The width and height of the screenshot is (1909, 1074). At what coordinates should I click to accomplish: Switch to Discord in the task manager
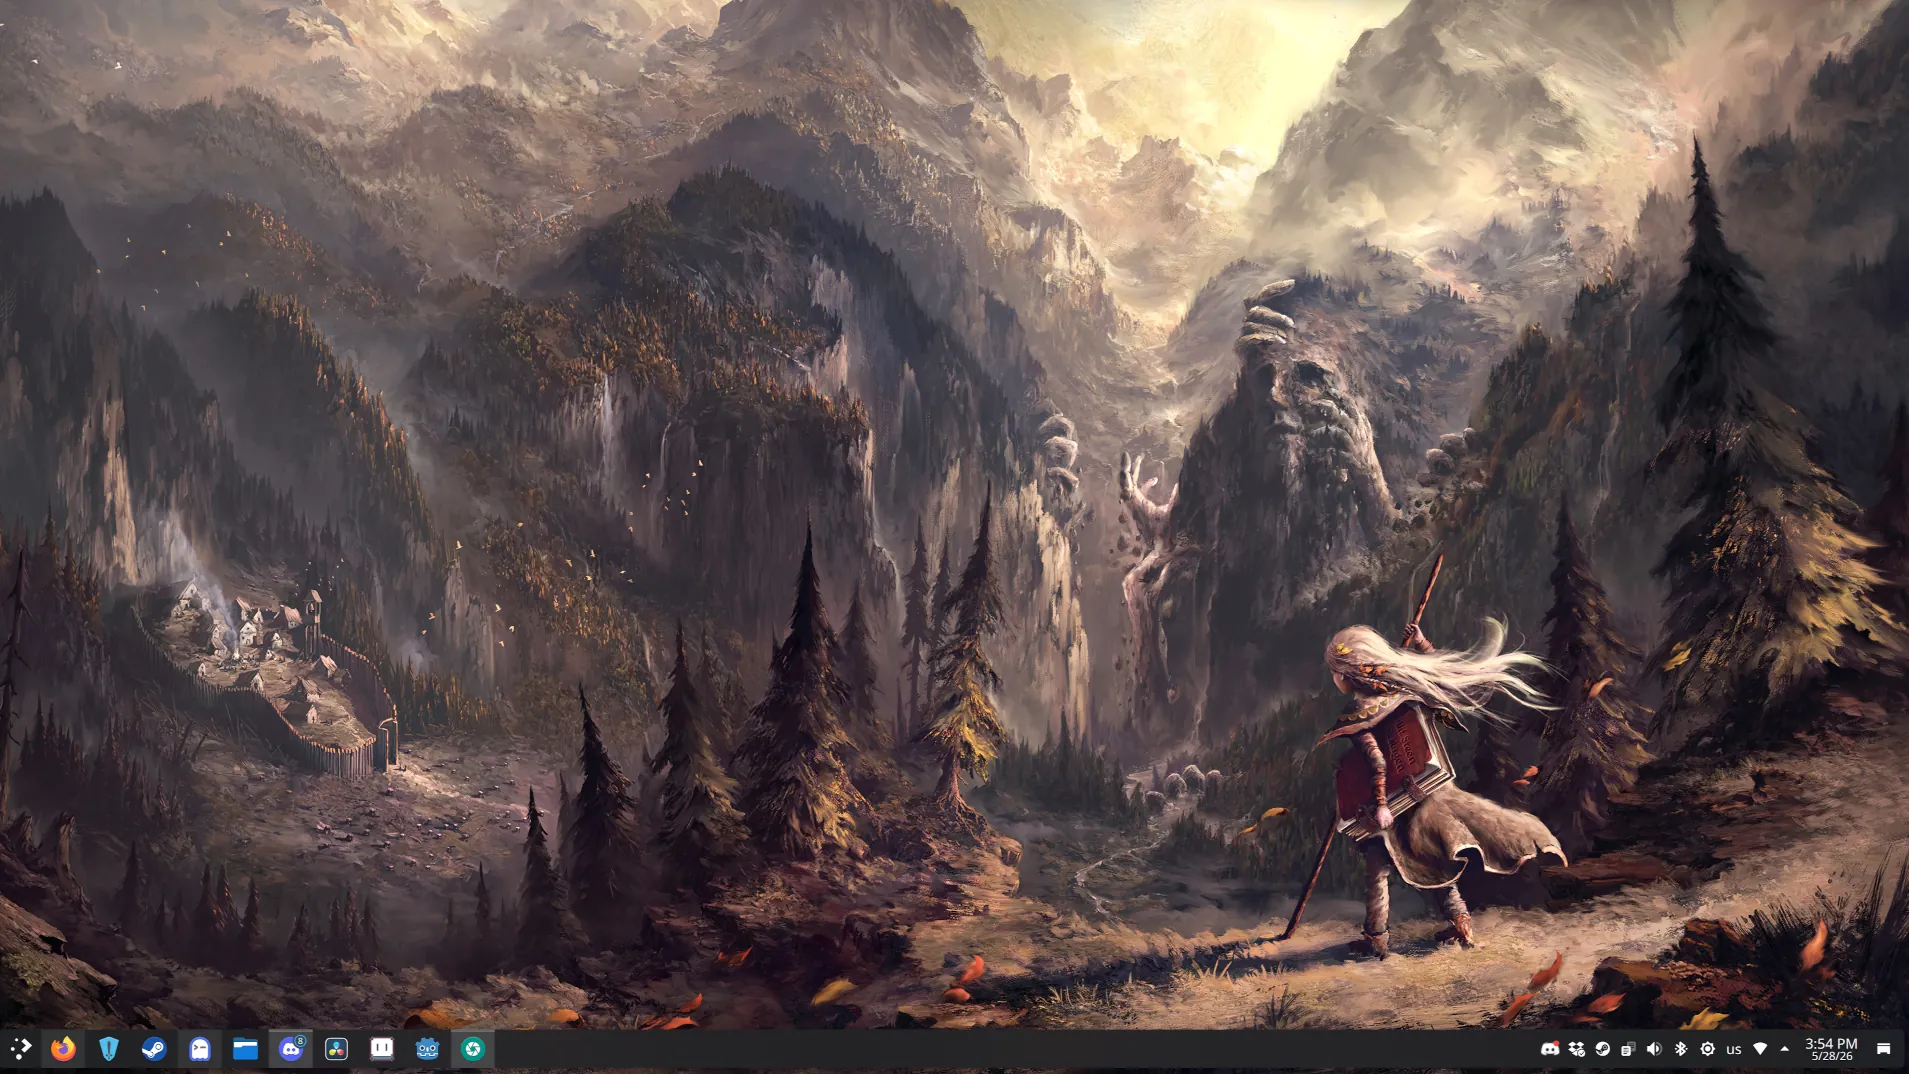tap(291, 1049)
